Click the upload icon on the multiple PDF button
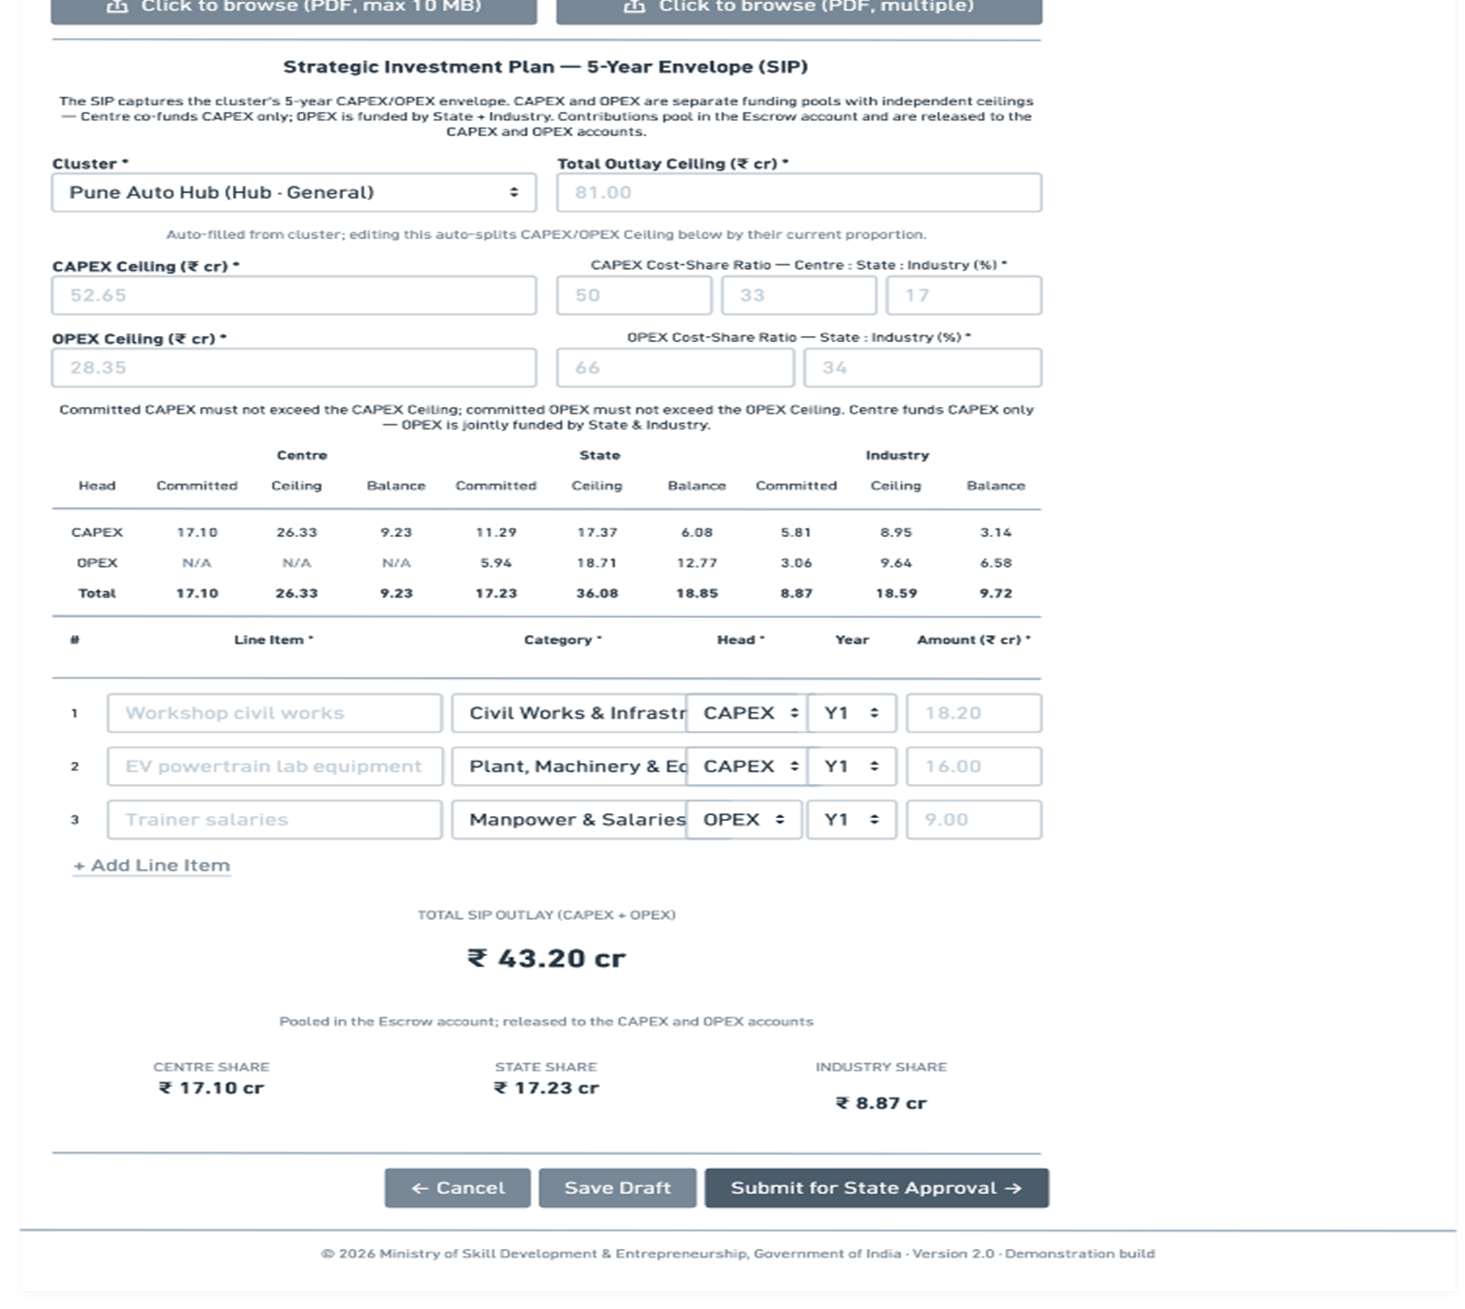Image resolution: width=1465 pixels, height=1309 pixels. pyautogui.click(x=634, y=6)
